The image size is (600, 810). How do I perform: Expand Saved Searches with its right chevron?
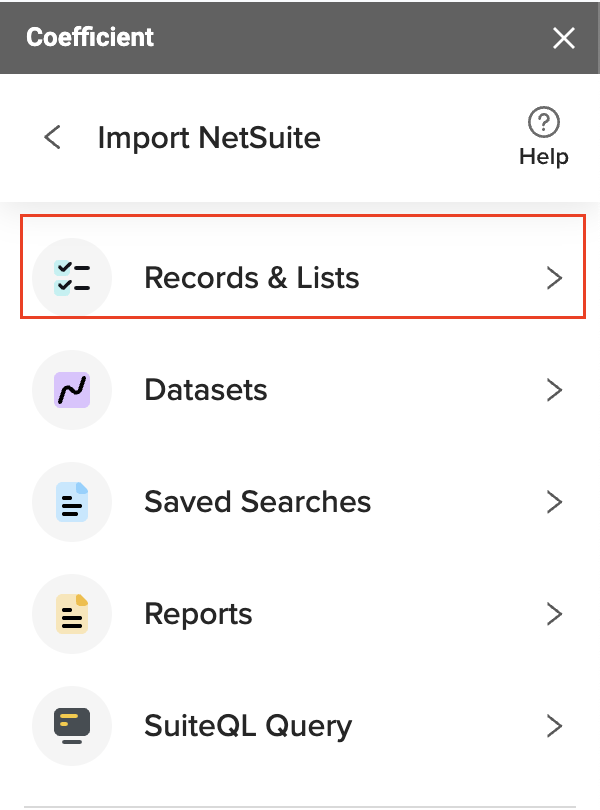pos(555,502)
